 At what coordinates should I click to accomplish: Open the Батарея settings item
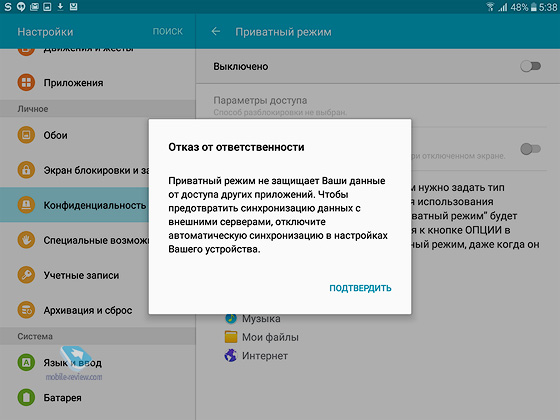(98, 398)
